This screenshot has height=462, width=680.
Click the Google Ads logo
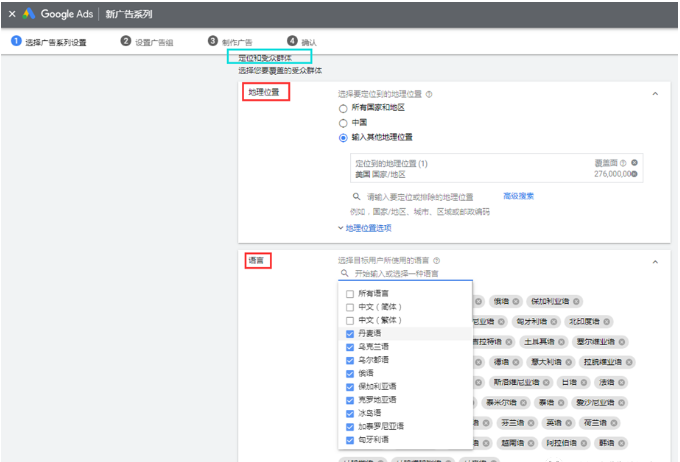click(x=60, y=14)
